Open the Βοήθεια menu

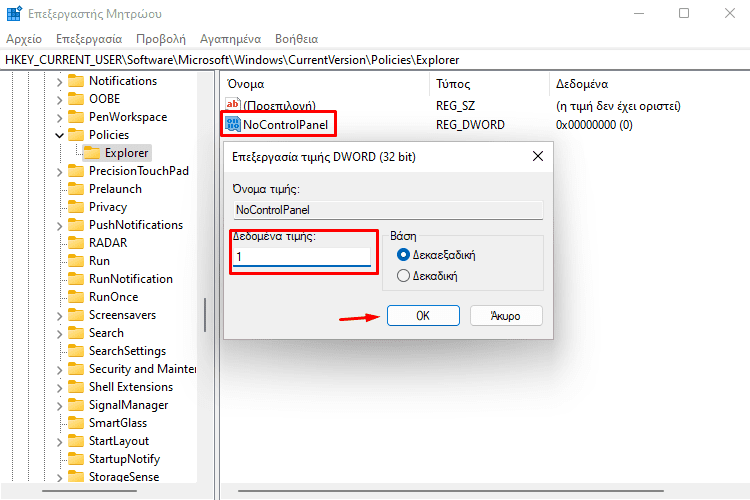tap(297, 39)
